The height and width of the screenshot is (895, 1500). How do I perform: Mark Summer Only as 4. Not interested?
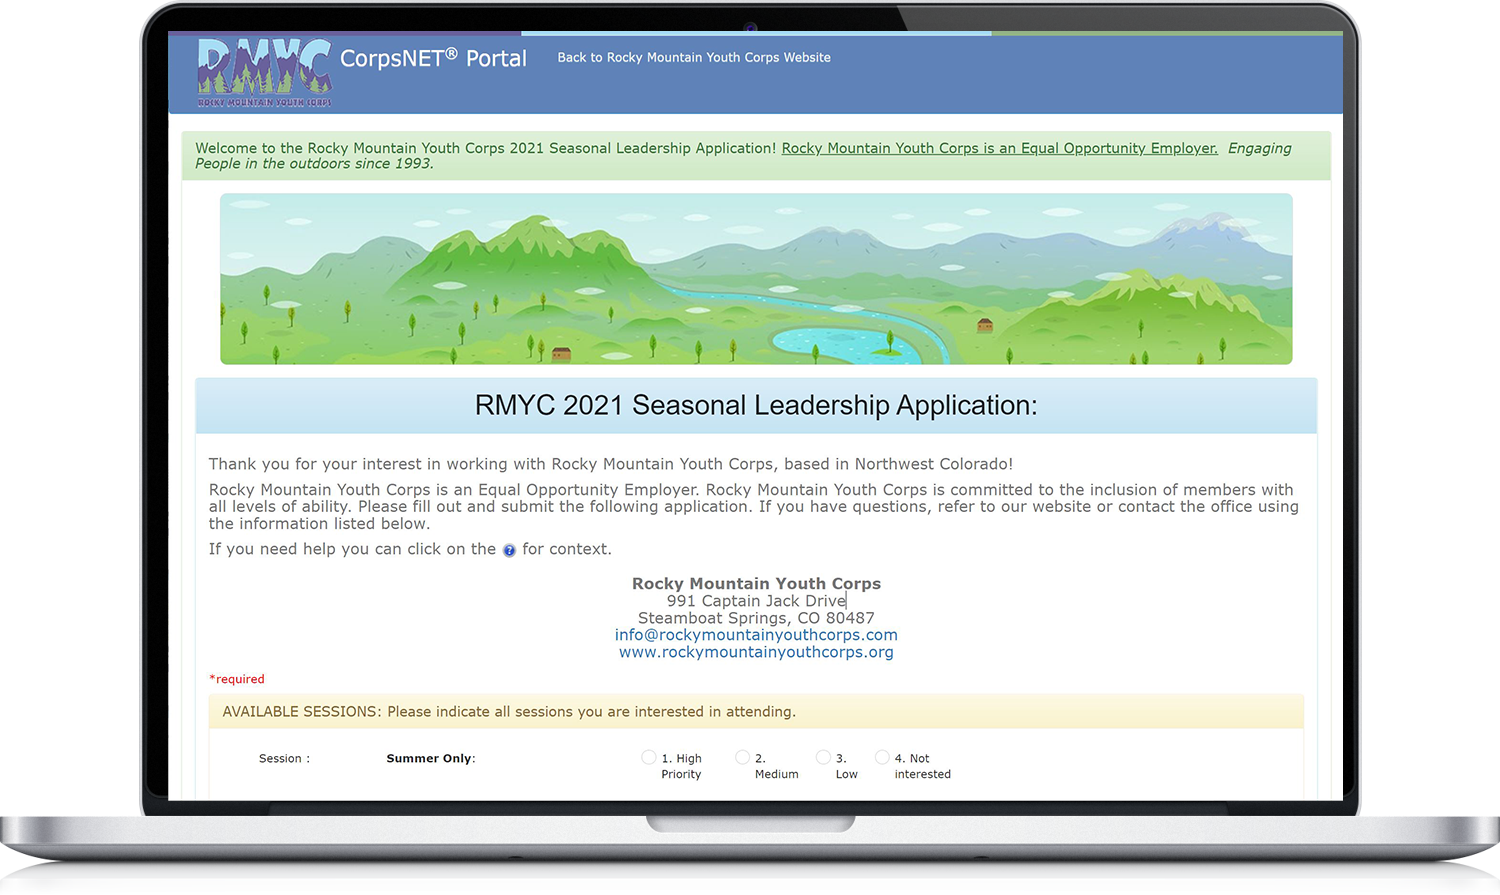(x=882, y=758)
